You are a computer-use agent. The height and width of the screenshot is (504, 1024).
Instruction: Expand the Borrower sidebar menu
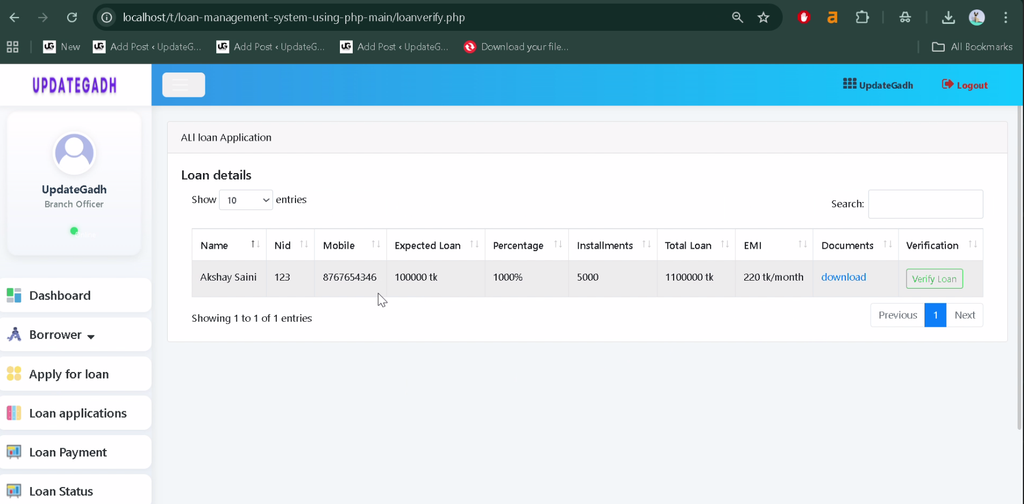pyautogui.click(x=76, y=335)
